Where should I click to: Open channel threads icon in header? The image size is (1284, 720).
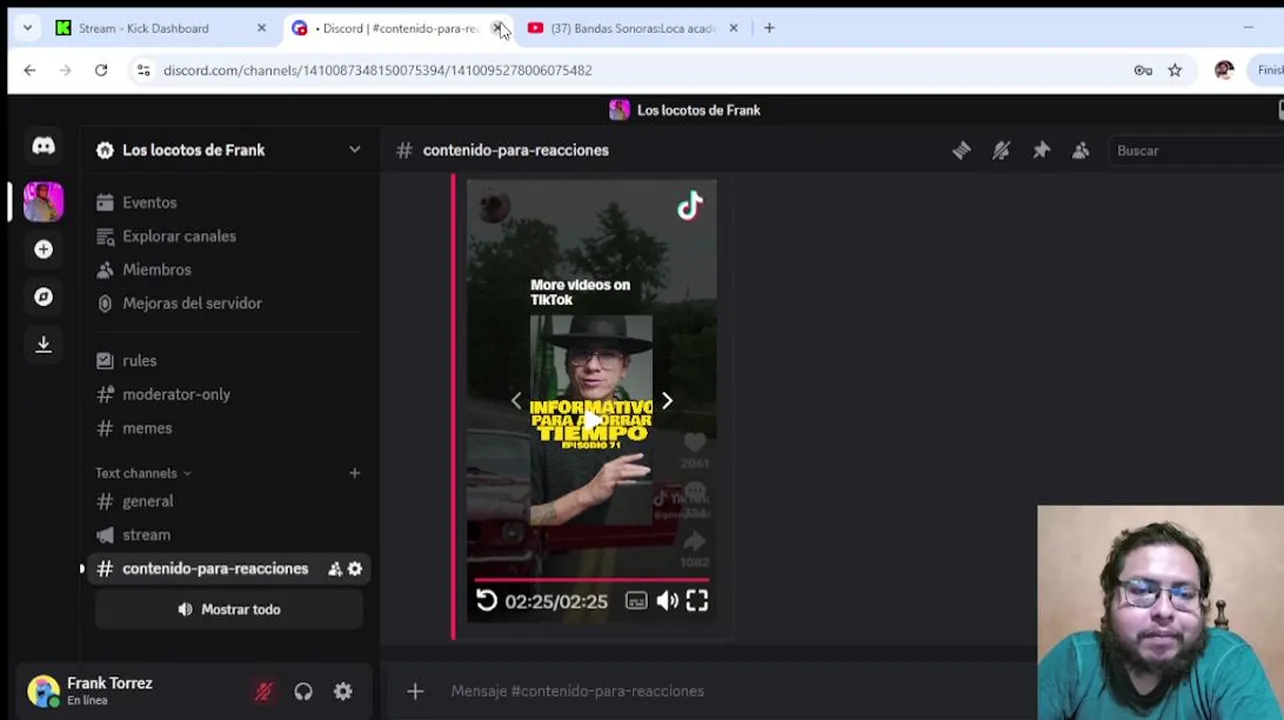(961, 150)
